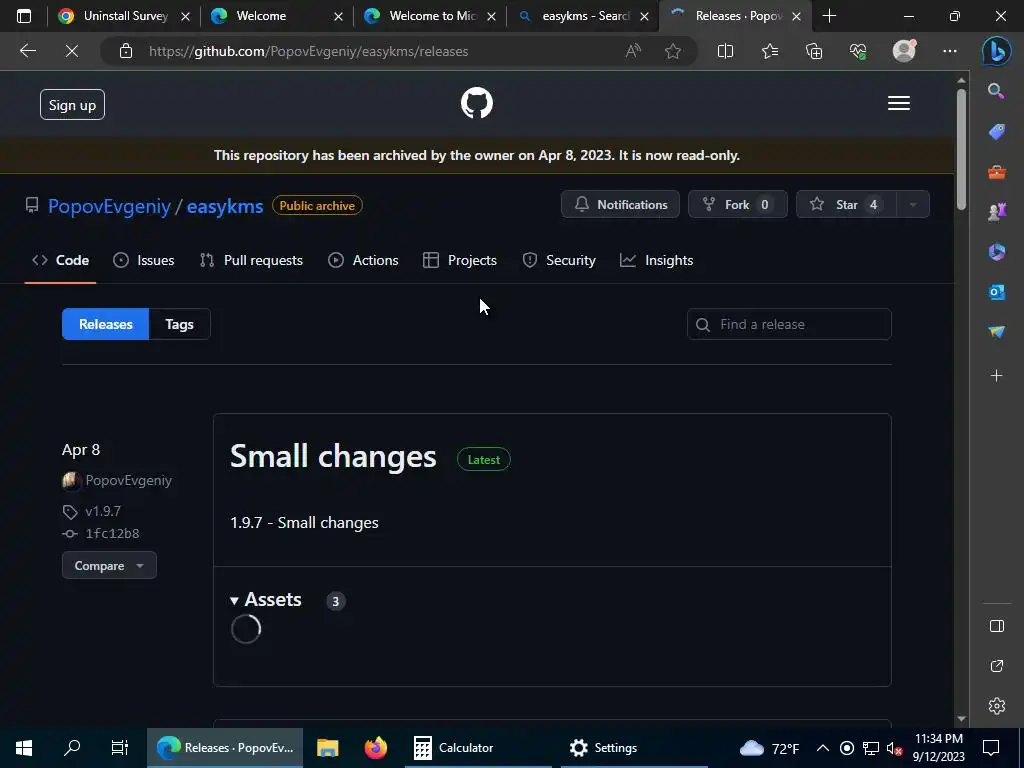This screenshot has height=768, width=1024.
Task: Fork the easykms repository
Action: tap(738, 204)
